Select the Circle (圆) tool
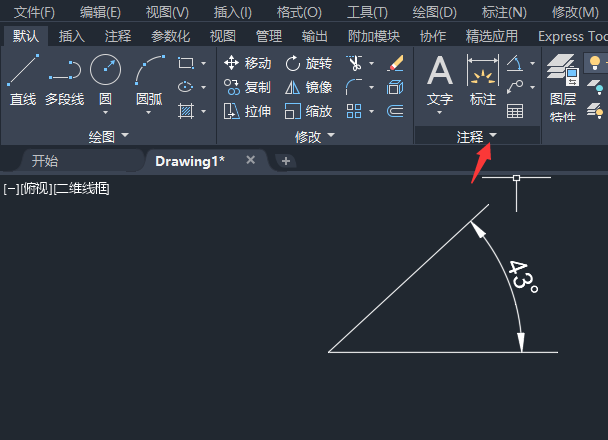 (x=105, y=77)
